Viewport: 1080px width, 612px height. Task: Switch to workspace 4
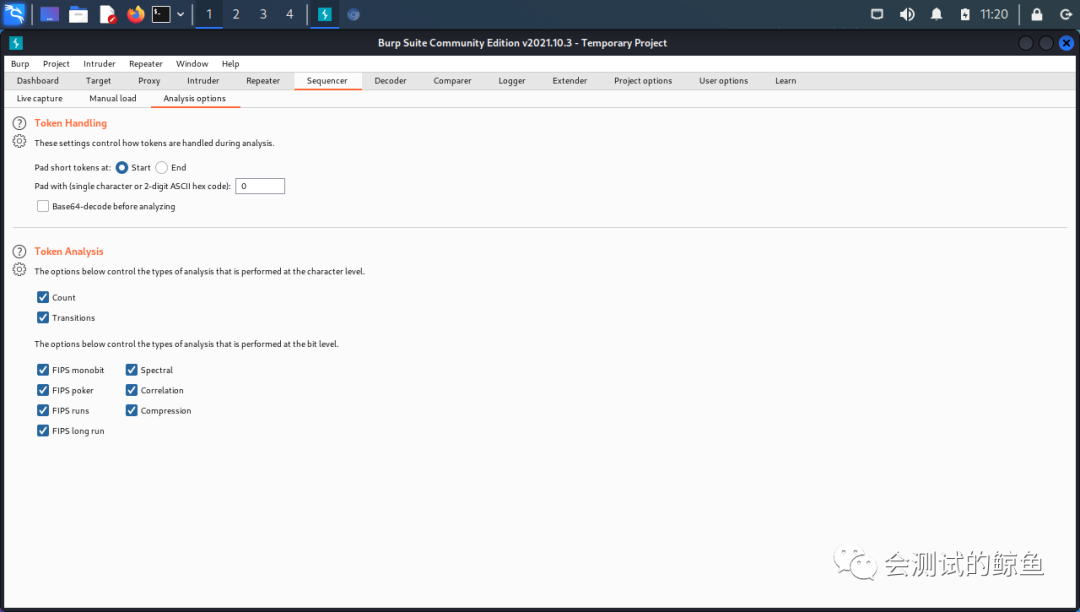coord(289,14)
